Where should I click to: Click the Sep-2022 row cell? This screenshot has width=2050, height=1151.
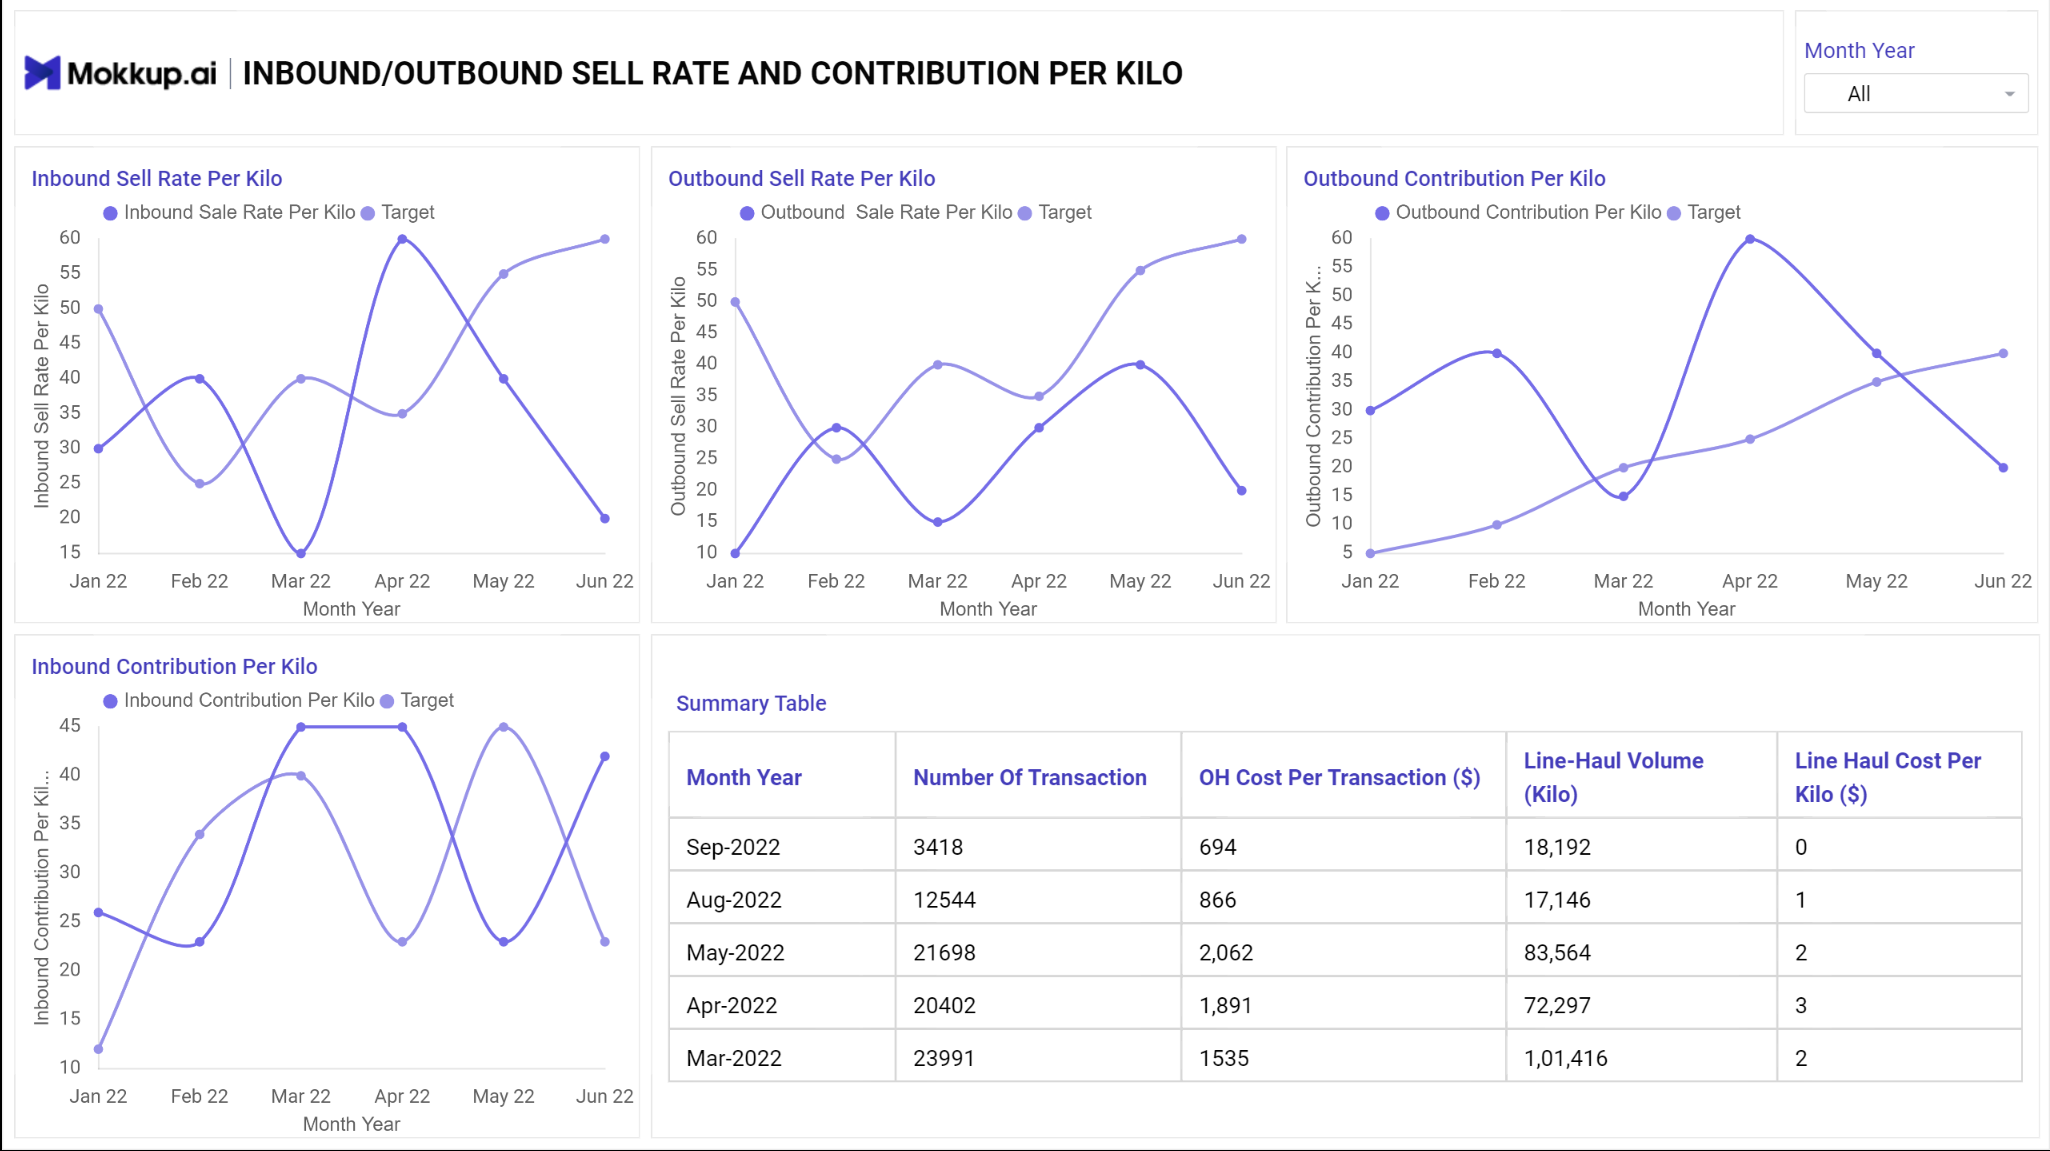(733, 847)
